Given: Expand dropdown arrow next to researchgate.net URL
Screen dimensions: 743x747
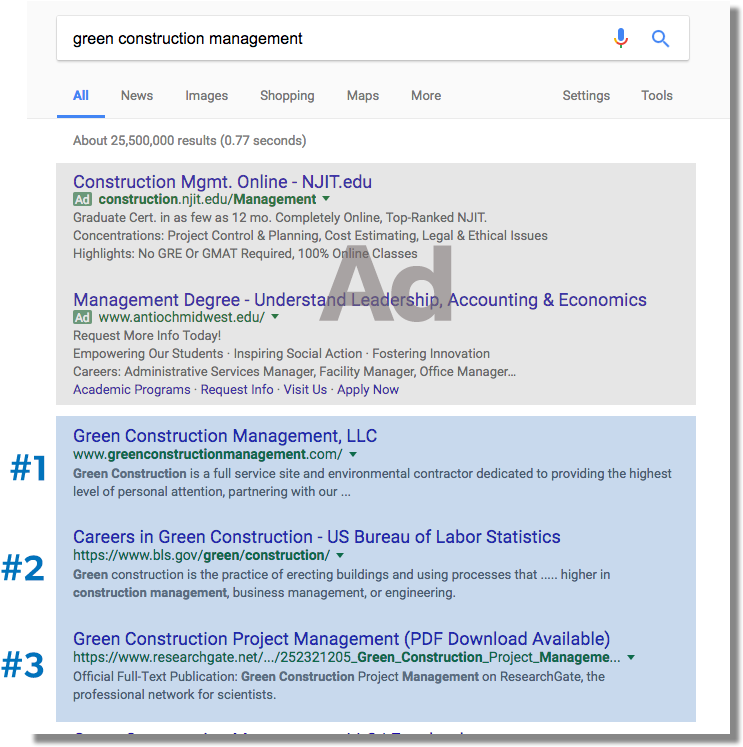Looking at the screenshot, I should tap(631, 657).
